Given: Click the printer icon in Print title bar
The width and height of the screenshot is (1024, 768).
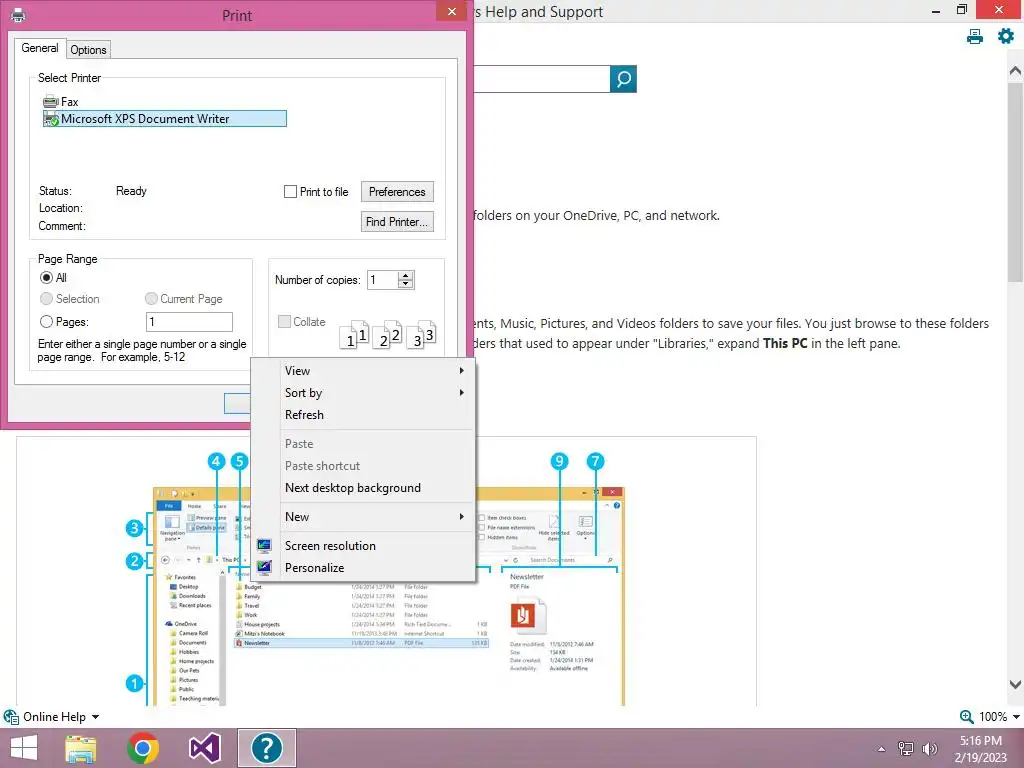Looking at the screenshot, I should 18,14.
